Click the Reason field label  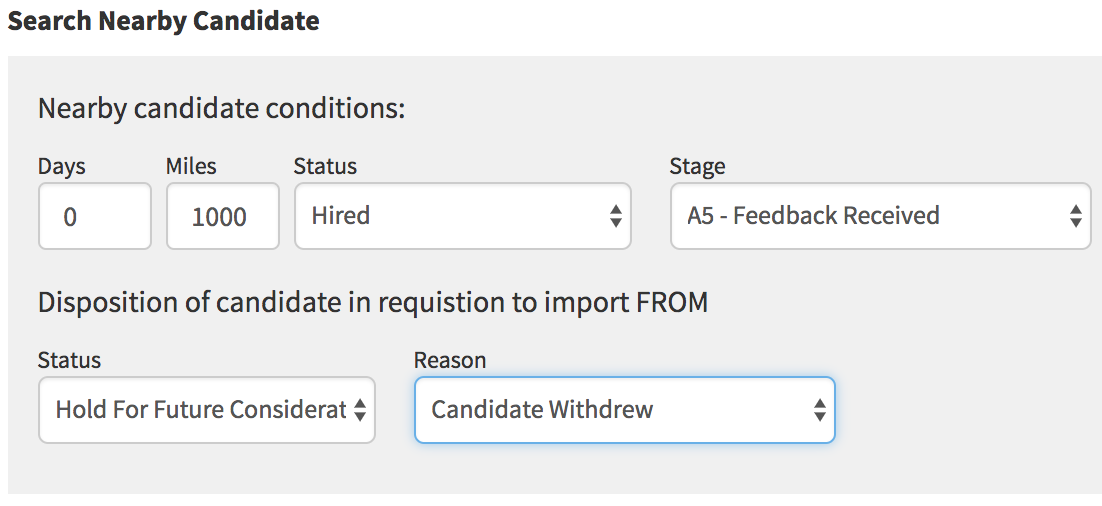point(450,360)
